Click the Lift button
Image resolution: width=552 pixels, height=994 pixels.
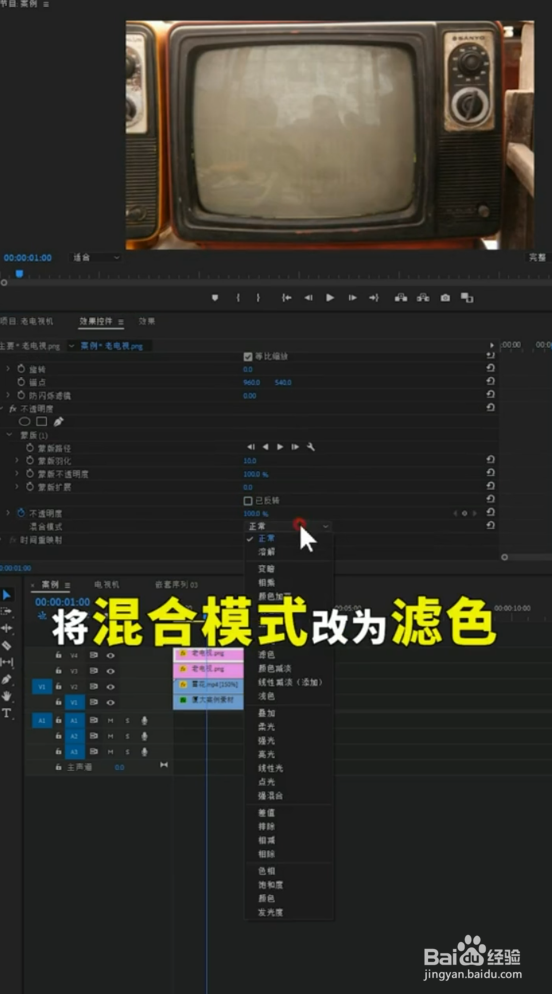[401, 297]
